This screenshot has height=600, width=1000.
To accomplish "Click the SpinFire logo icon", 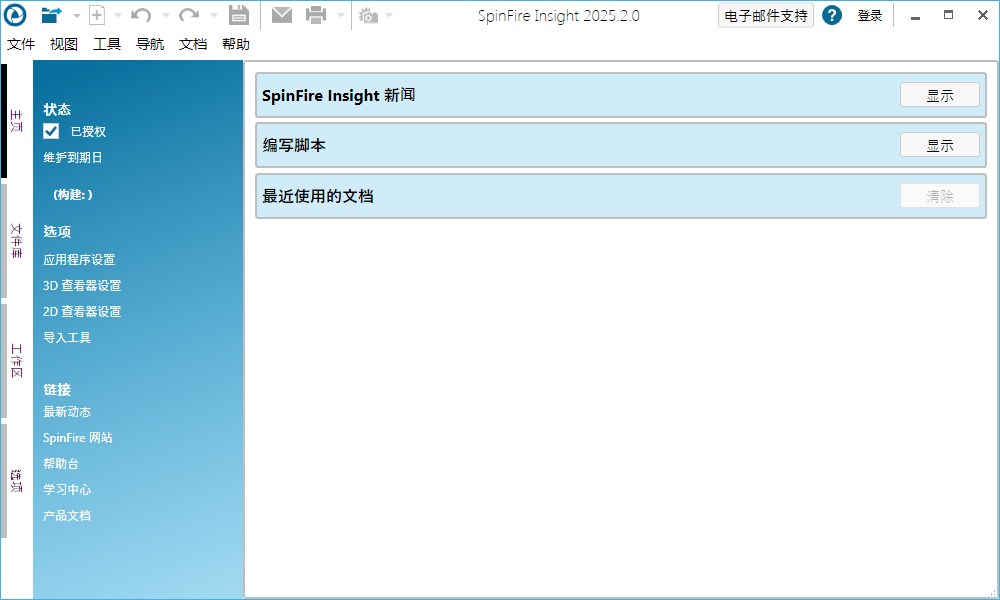I will click(15, 15).
